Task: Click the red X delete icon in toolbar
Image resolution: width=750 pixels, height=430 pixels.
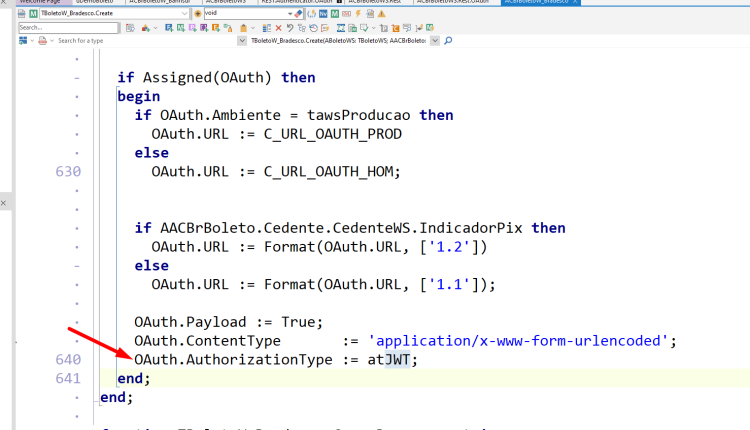Action: coord(278,28)
